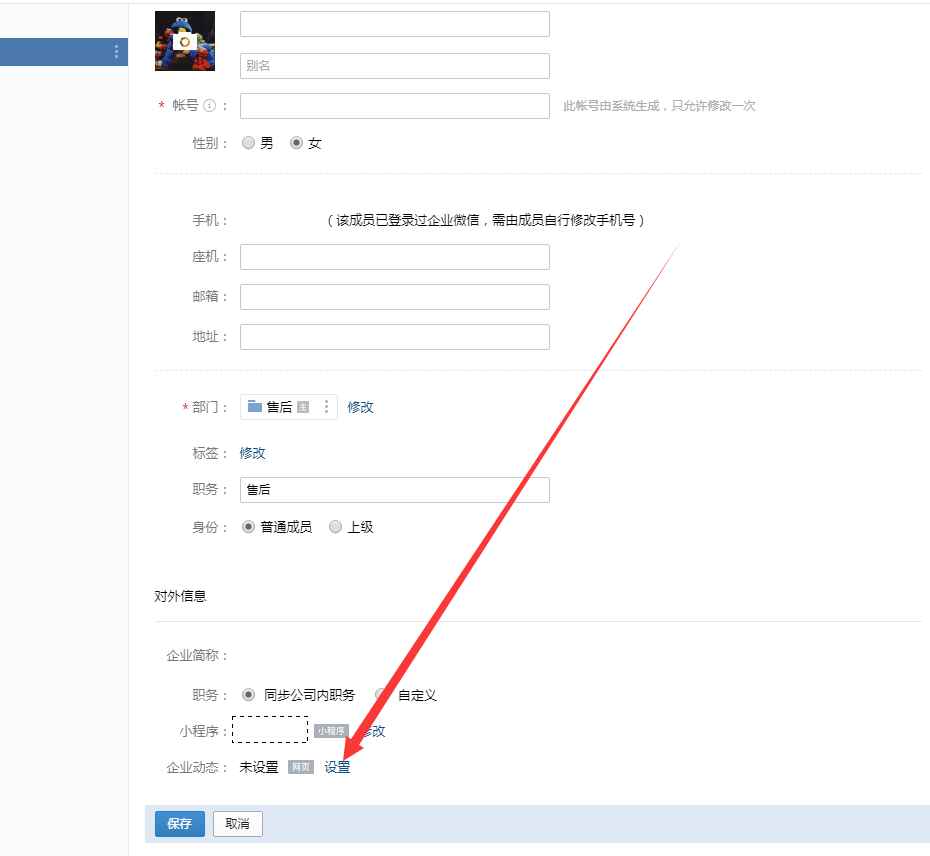Click the 手机 note about 企业微信 login
Screen dimensions: 930x856
(486, 220)
